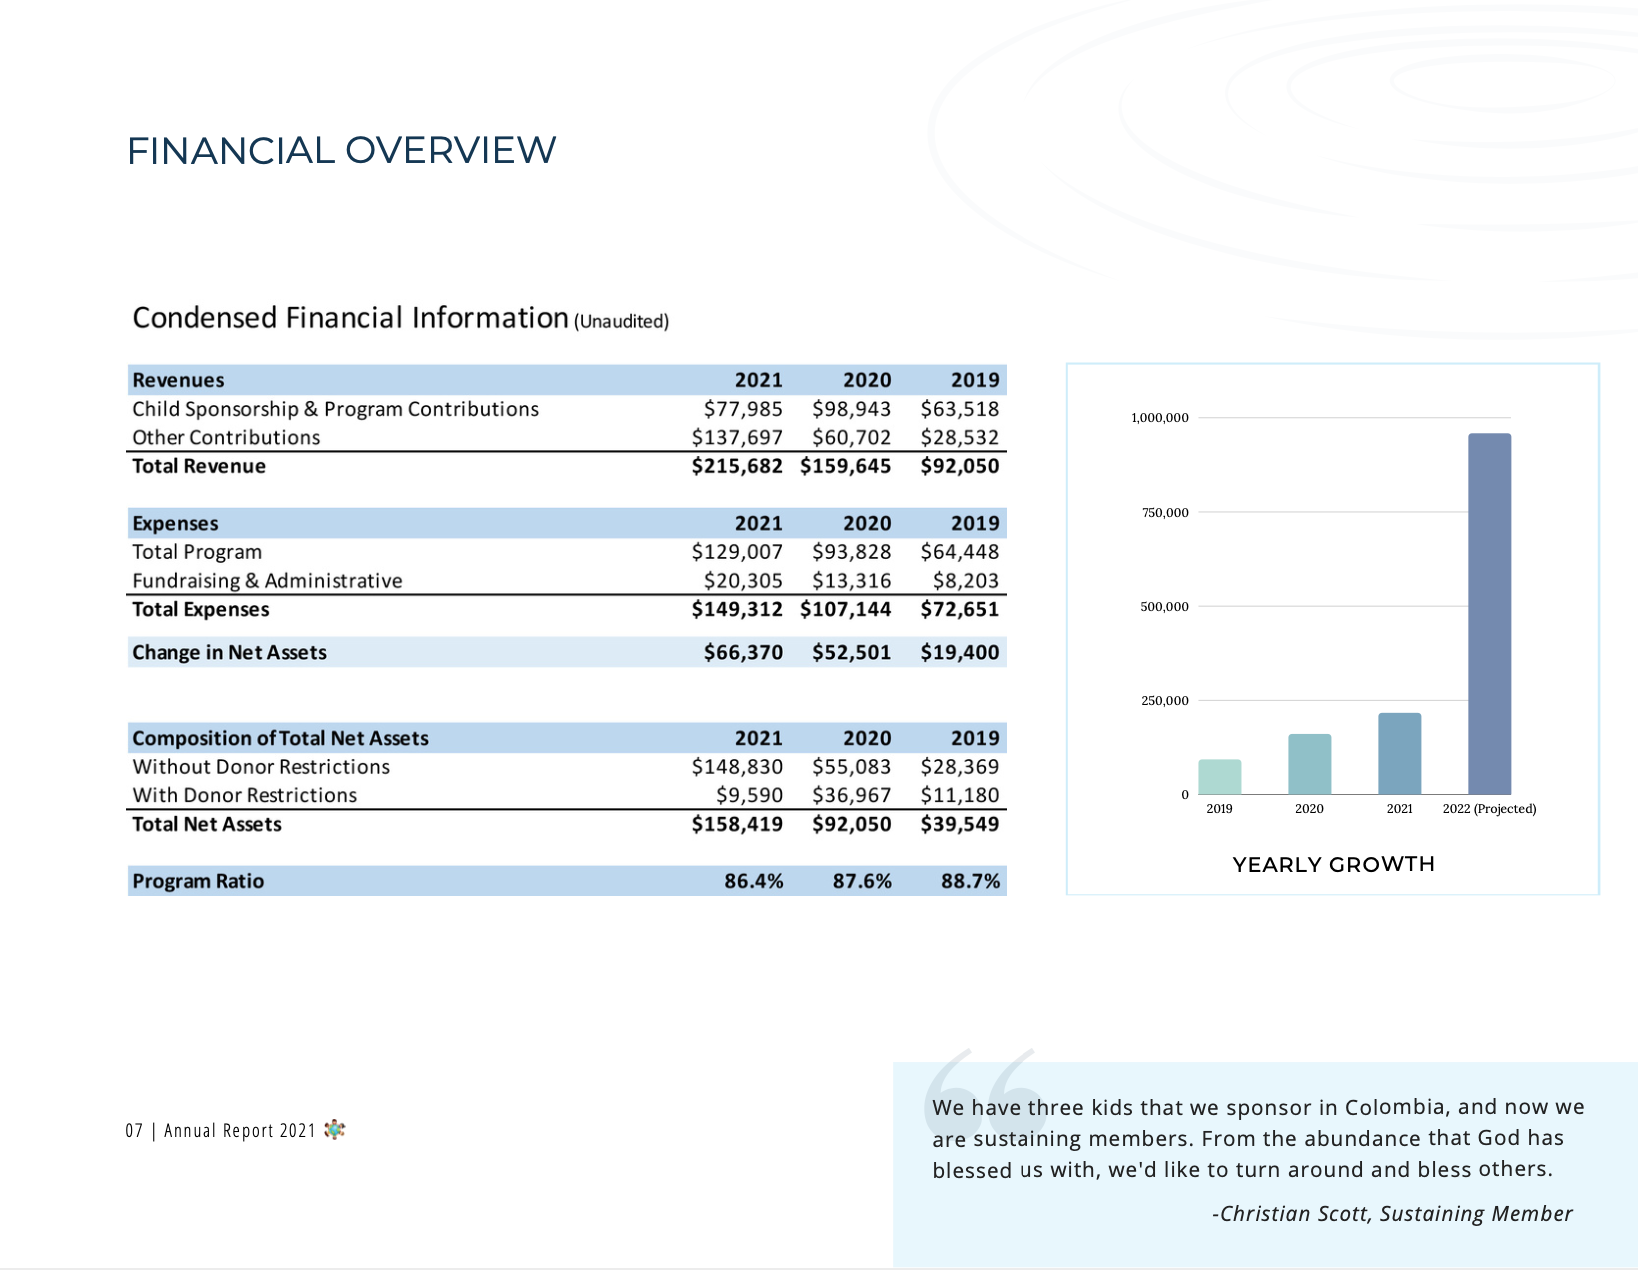The height and width of the screenshot is (1270, 1638).
Task: Click the Expenses section header
Action: [175, 523]
